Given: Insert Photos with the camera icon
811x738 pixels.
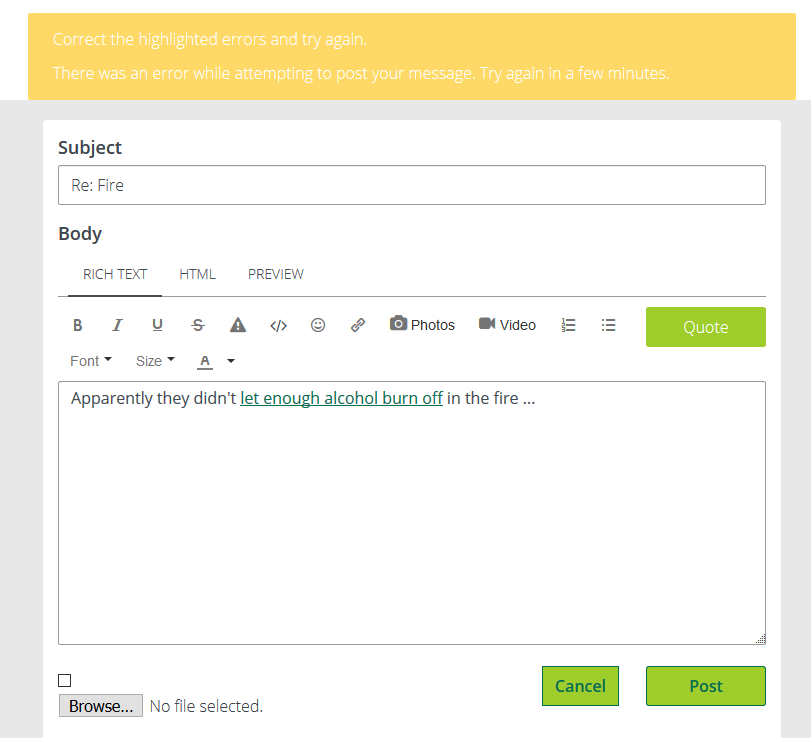Looking at the screenshot, I should (422, 325).
